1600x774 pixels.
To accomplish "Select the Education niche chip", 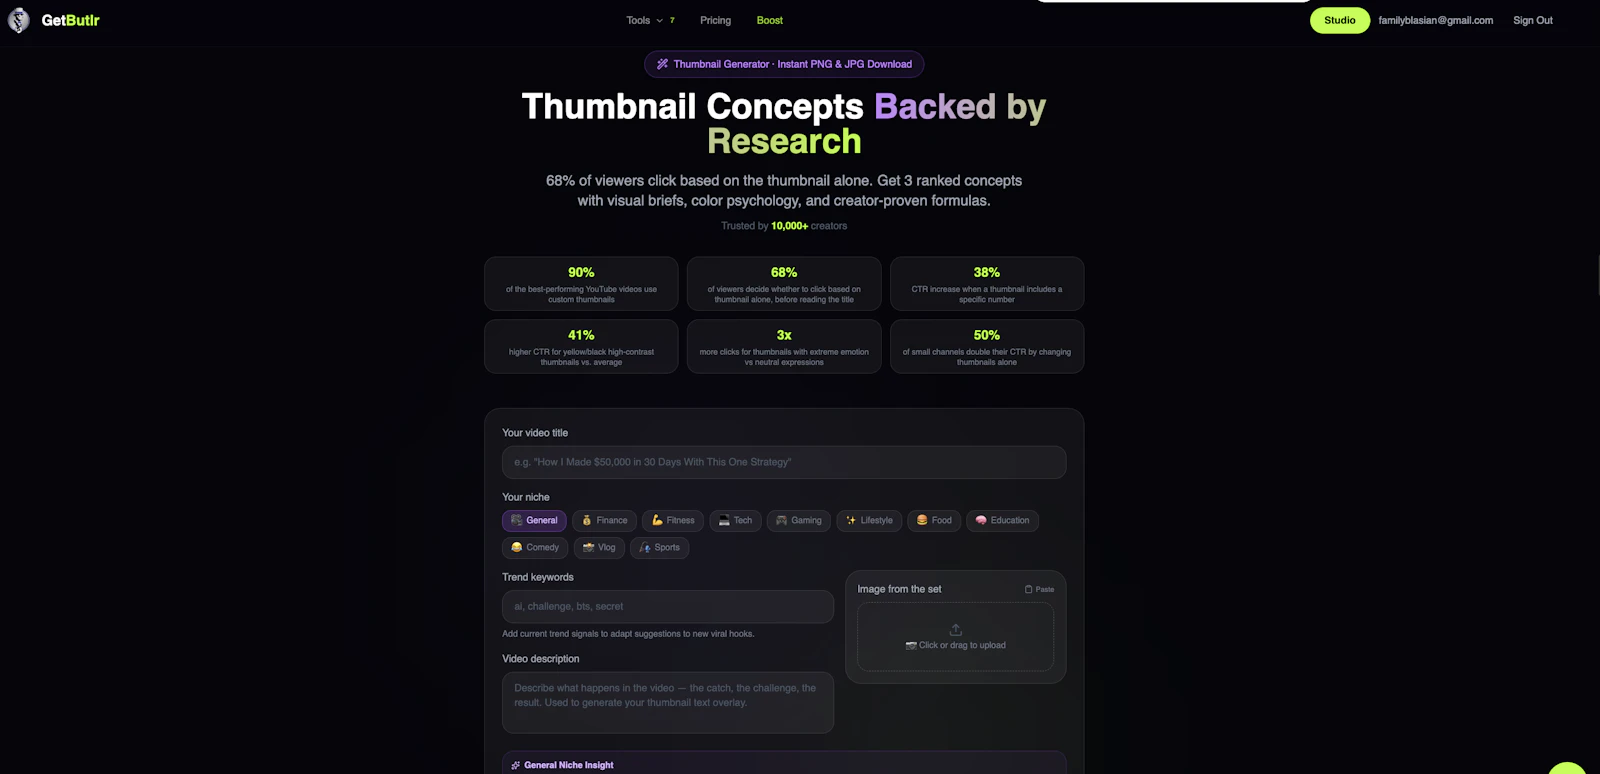I will [x=1002, y=520].
